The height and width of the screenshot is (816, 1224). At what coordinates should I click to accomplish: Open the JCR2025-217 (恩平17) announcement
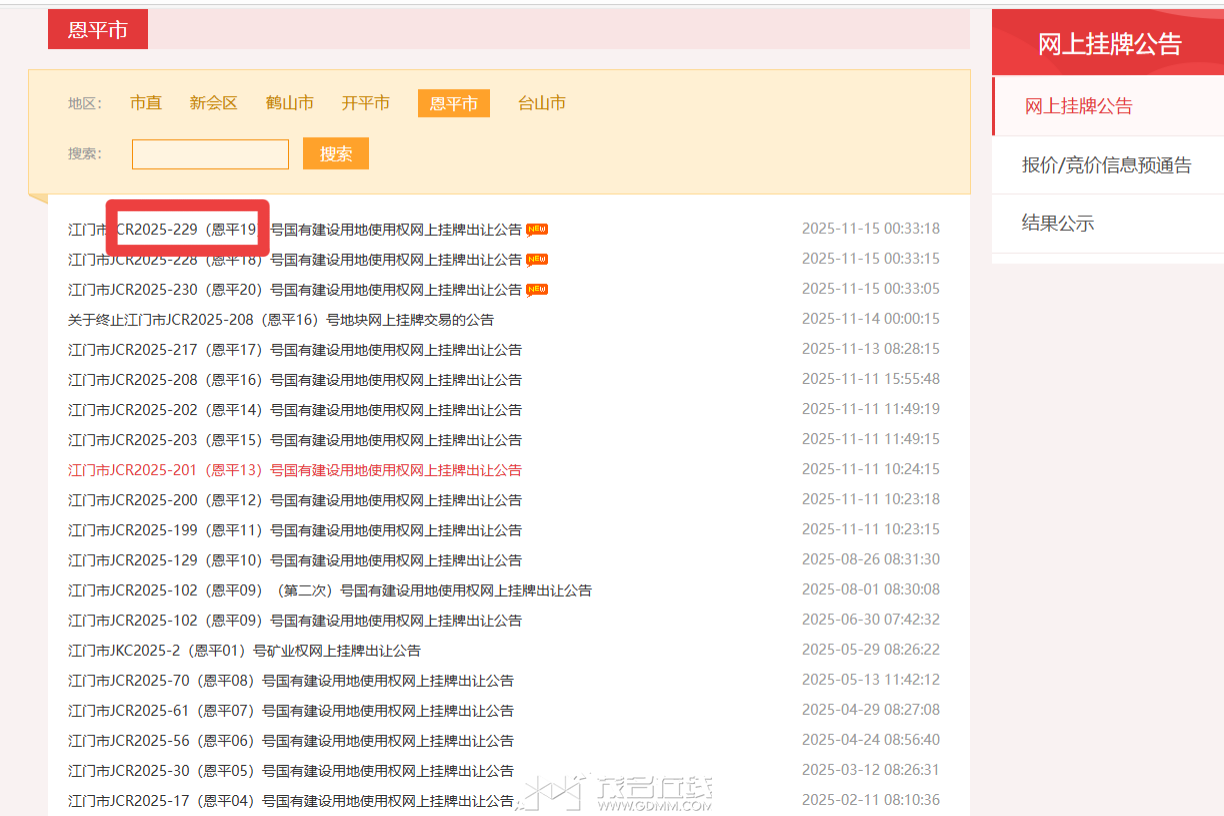coord(295,349)
